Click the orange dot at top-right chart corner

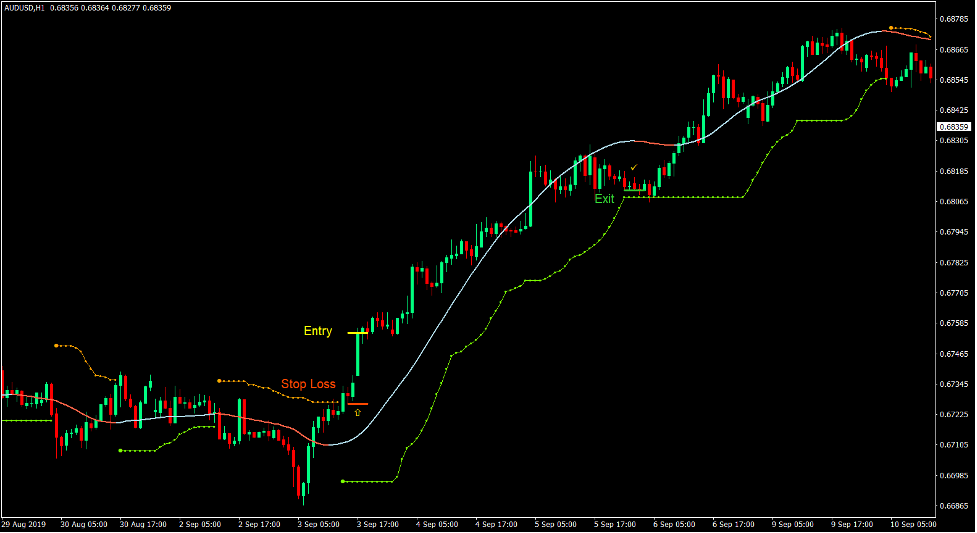click(890, 28)
